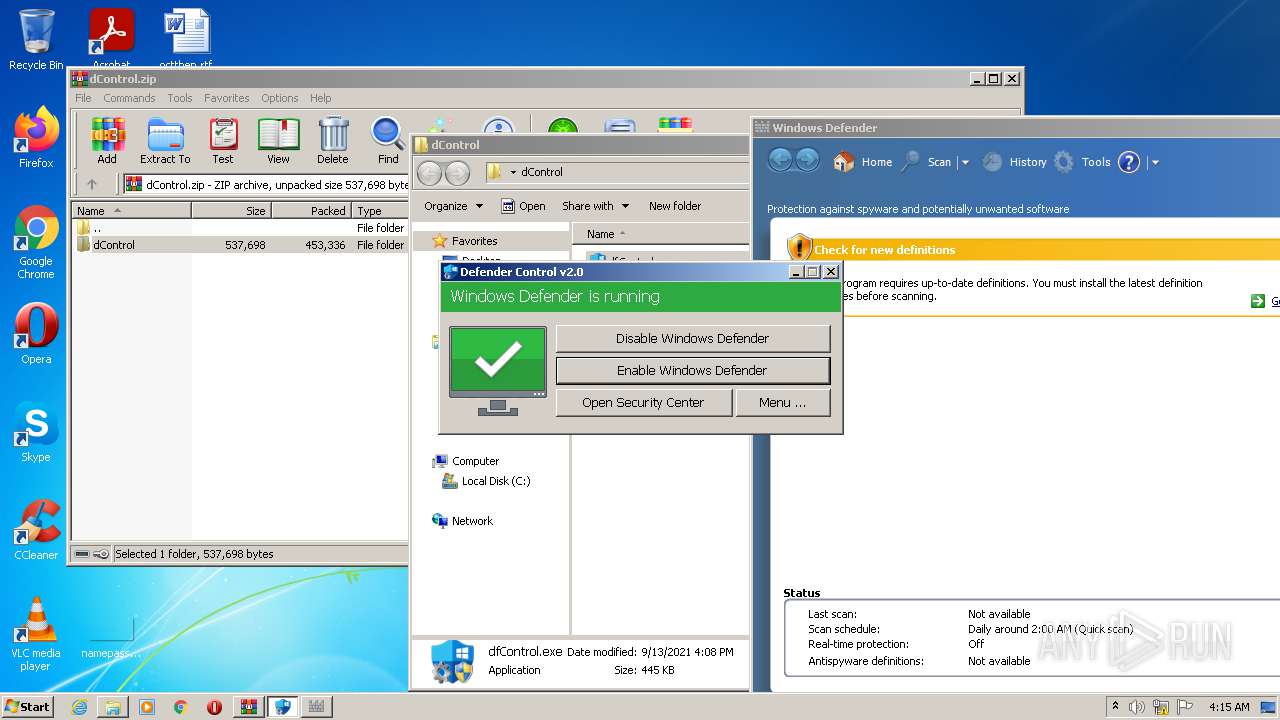Viewport: 1280px width, 720px height.
Task: Click the Add button in WinRAR toolbar
Action: pos(107,141)
